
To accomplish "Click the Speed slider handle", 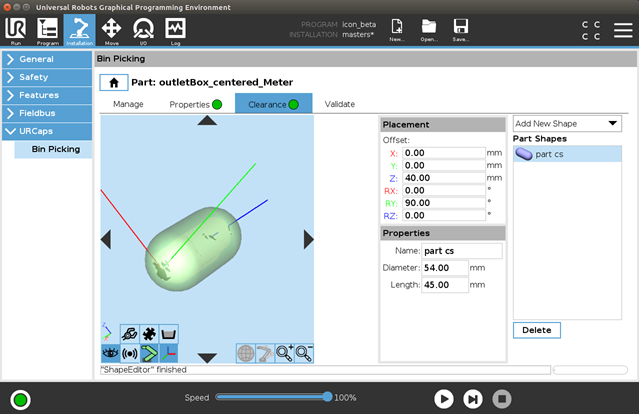I will (x=327, y=397).
